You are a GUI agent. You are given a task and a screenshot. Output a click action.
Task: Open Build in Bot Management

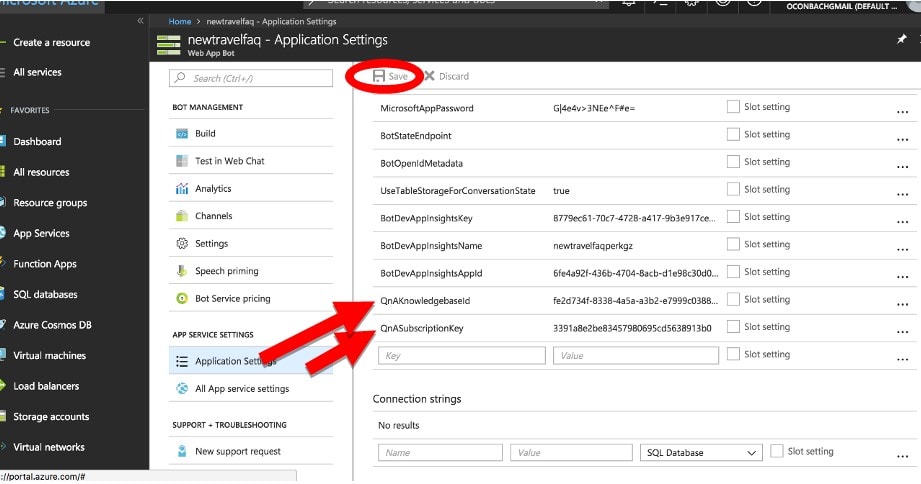pos(205,133)
